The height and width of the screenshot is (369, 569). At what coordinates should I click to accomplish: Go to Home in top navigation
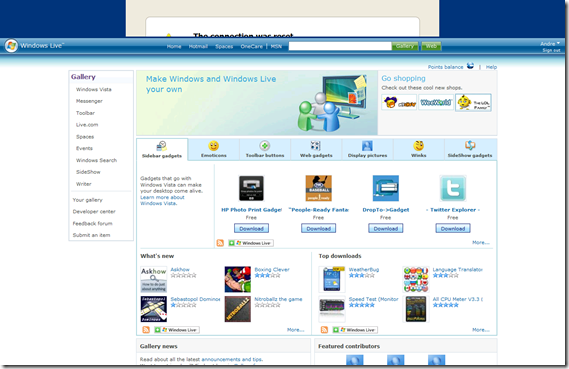click(174, 46)
